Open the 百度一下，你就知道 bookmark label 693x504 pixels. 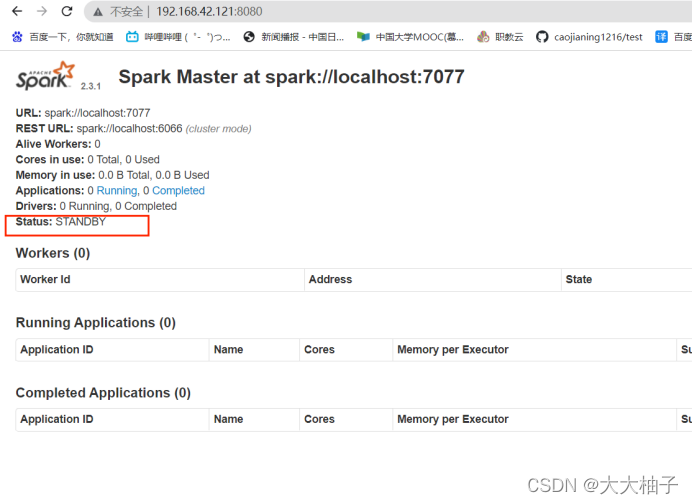click(71, 37)
